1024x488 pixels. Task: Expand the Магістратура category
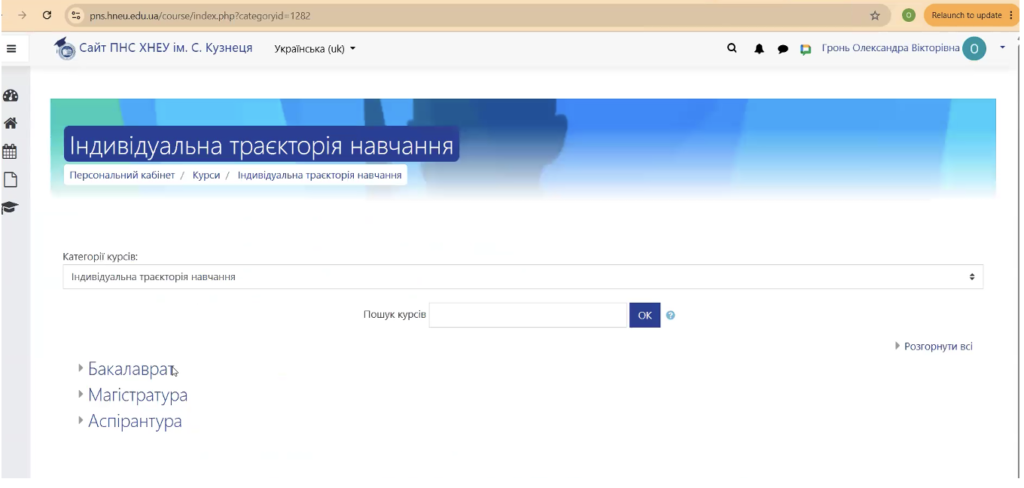[x=138, y=395]
